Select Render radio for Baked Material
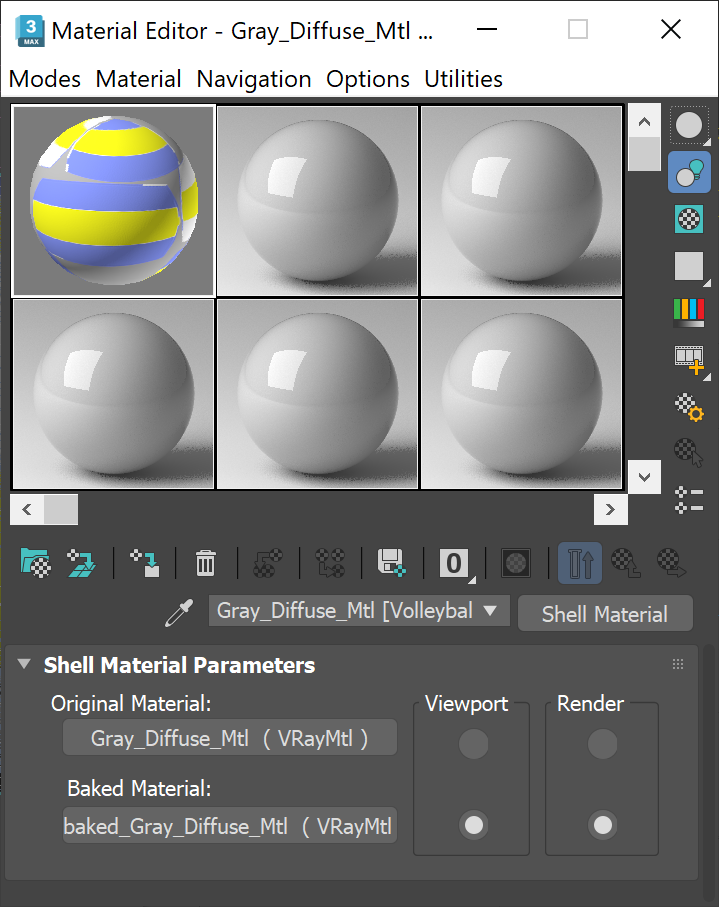 [603, 825]
